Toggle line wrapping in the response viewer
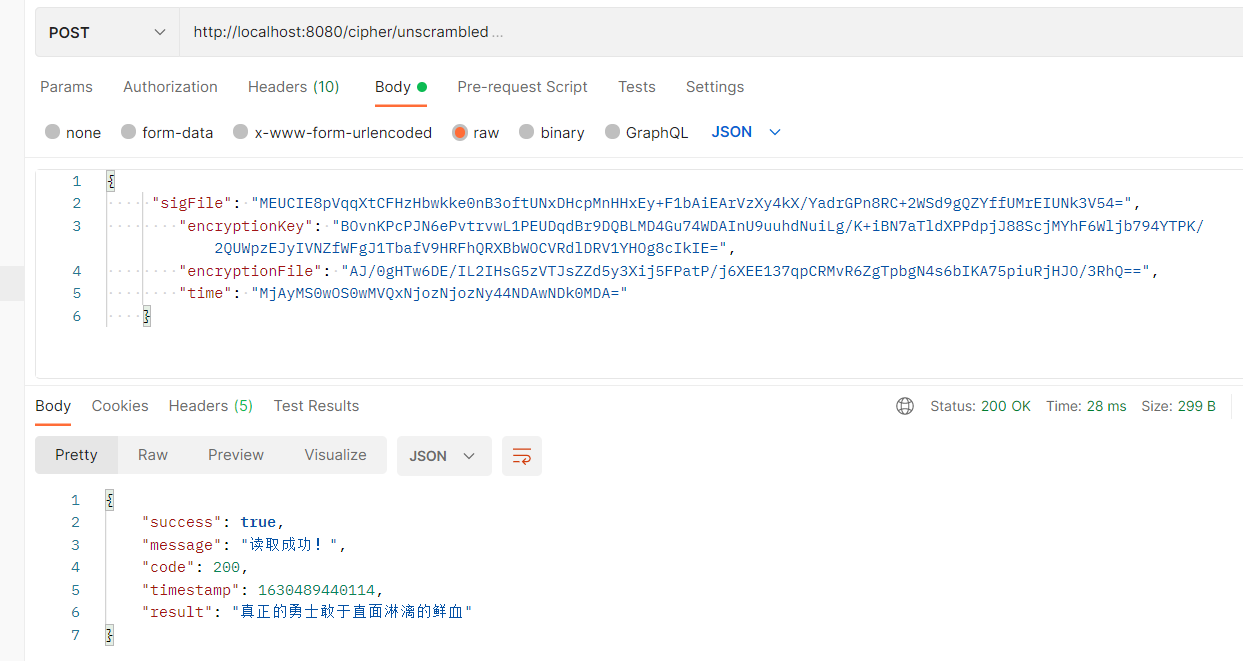The image size is (1243, 661). [521, 455]
